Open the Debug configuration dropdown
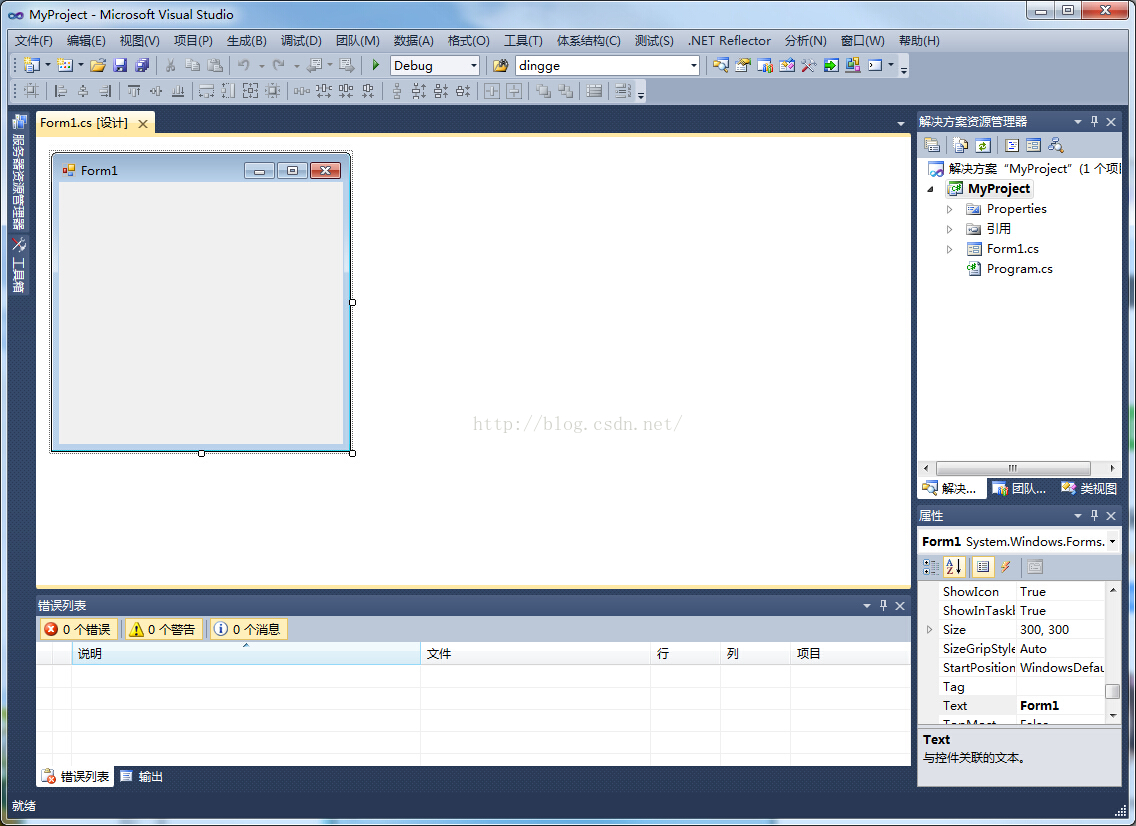This screenshot has height=826, width=1136. coord(474,65)
